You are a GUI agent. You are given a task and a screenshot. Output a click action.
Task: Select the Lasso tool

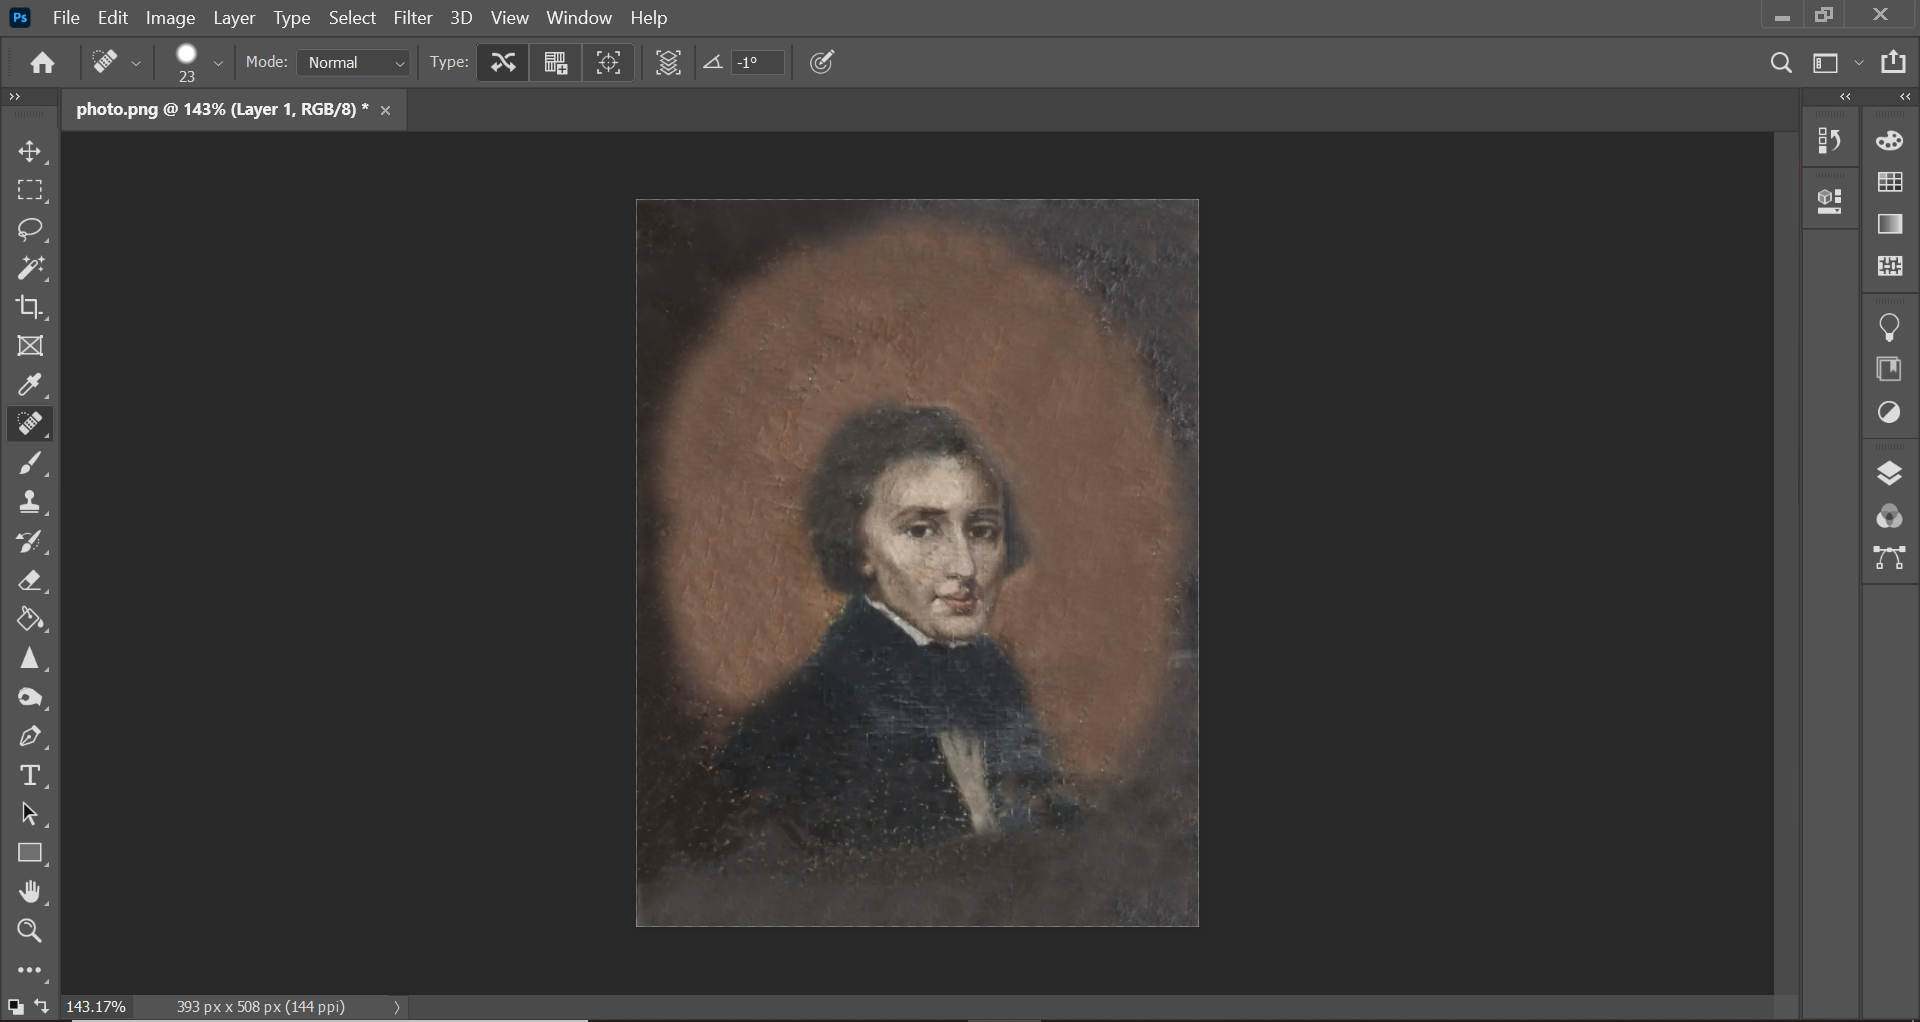click(30, 229)
